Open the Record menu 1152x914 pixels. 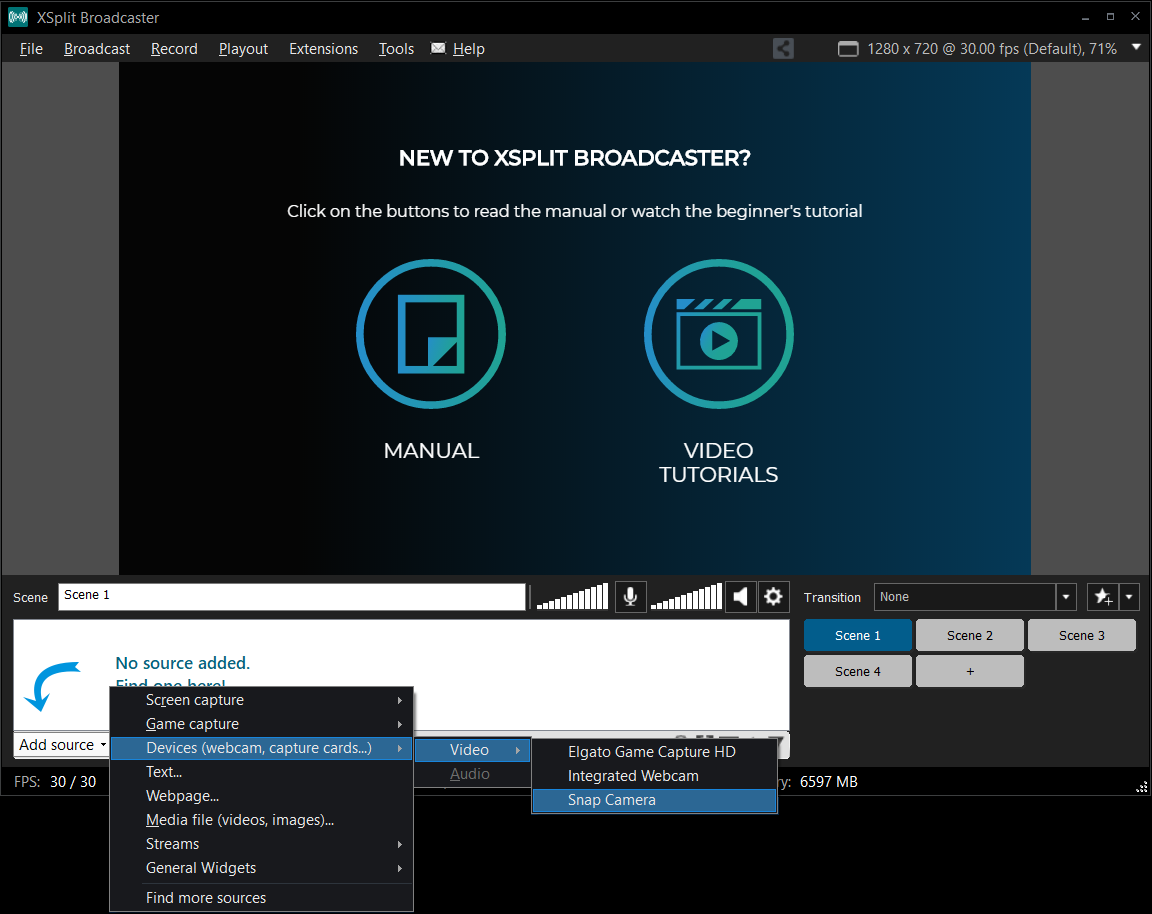point(174,48)
